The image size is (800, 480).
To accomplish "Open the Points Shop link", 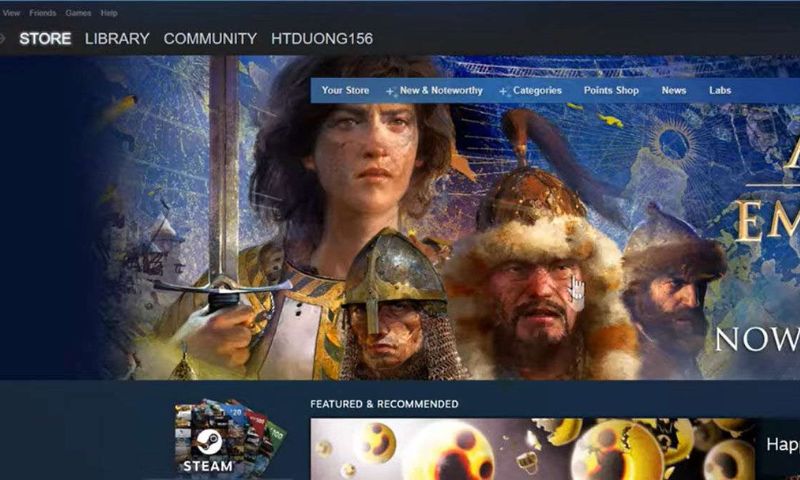I will [x=611, y=90].
